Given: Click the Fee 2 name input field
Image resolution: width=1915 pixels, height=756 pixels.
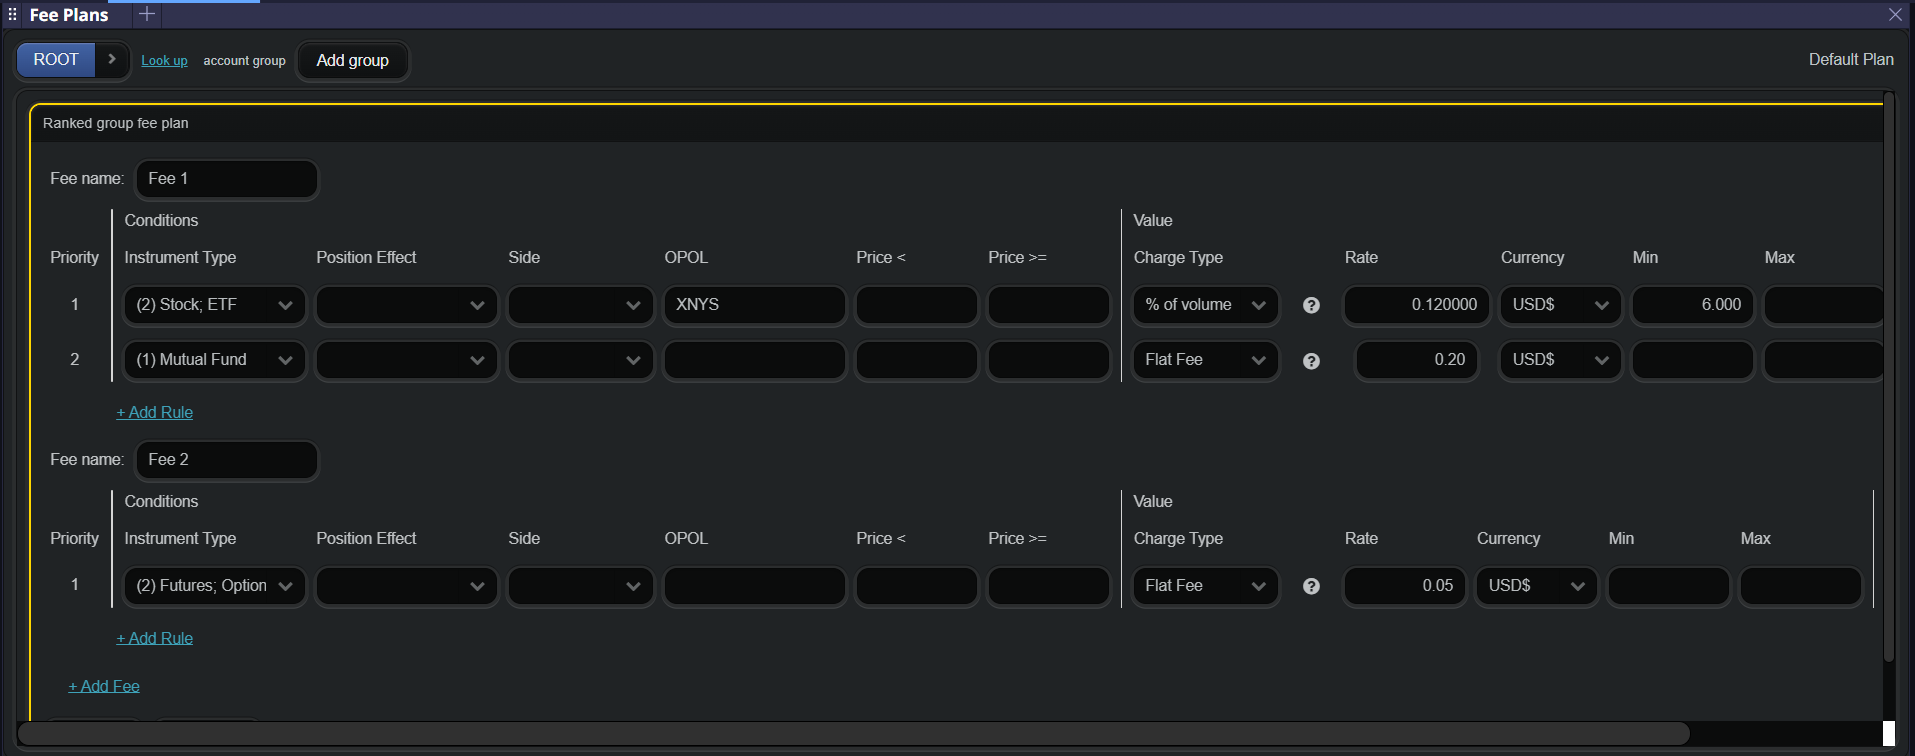Looking at the screenshot, I should tap(227, 460).
